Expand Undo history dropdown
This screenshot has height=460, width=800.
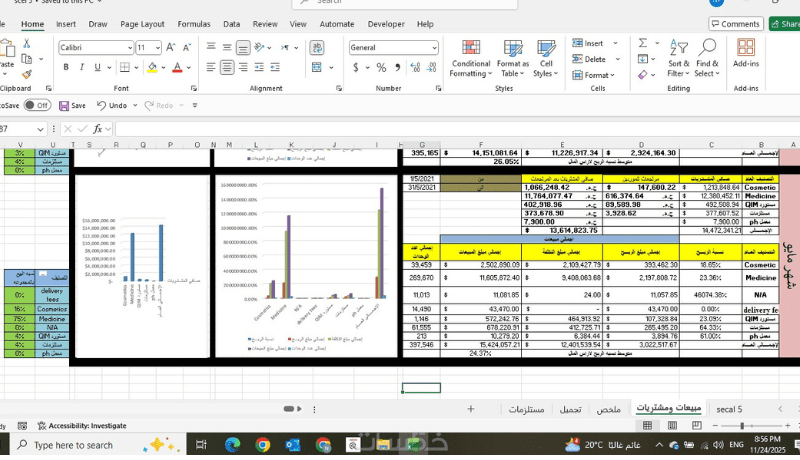pos(135,106)
